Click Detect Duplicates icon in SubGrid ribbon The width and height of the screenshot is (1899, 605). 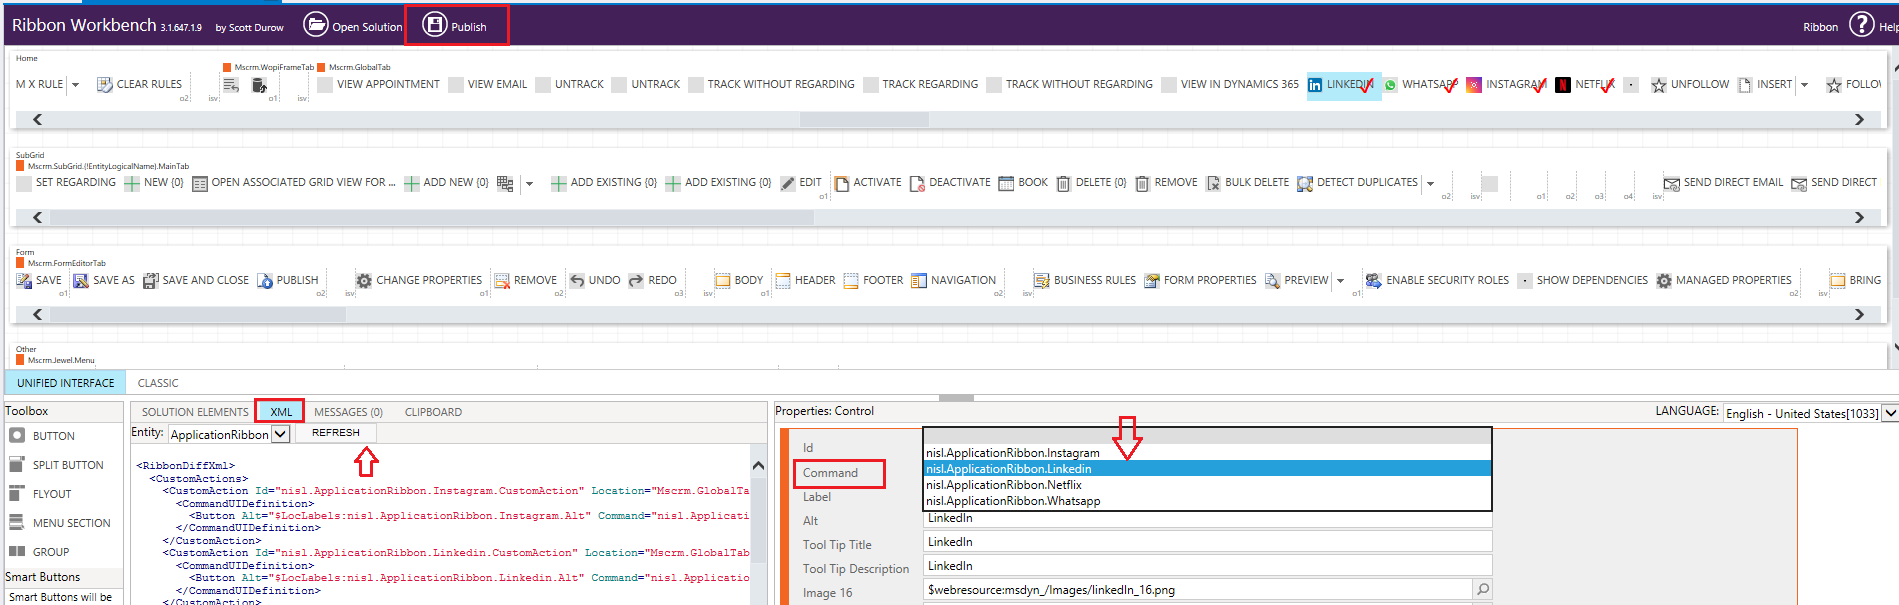tap(1304, 183)
